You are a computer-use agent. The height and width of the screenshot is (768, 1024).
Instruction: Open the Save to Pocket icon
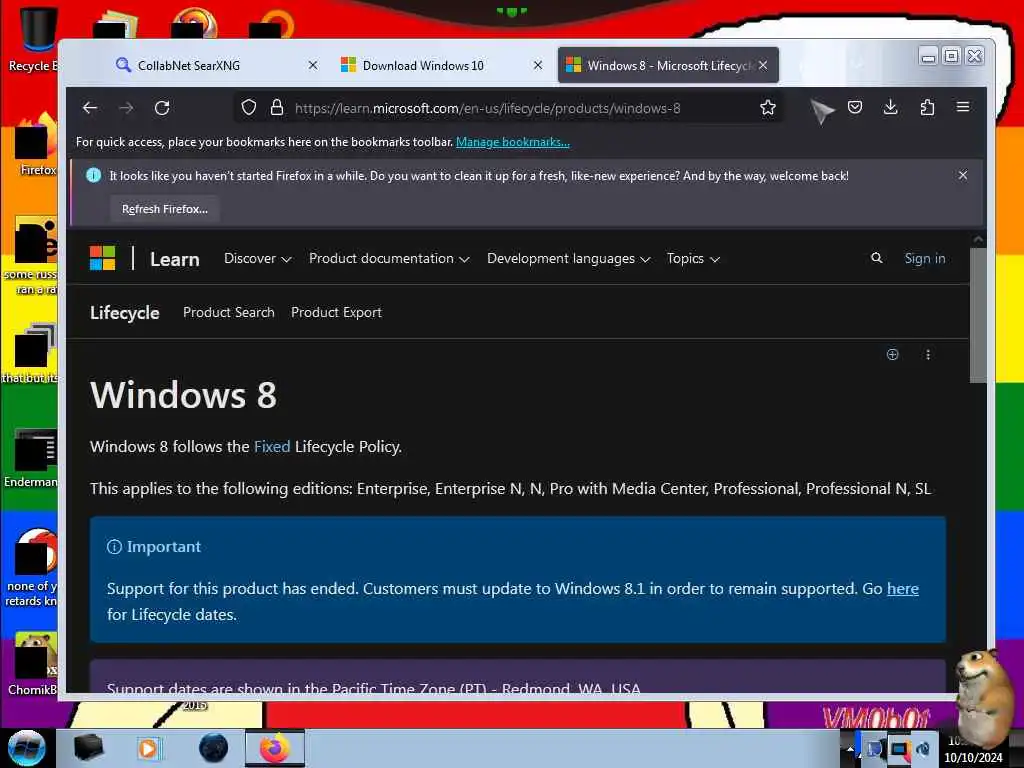(x=855, y=108)
